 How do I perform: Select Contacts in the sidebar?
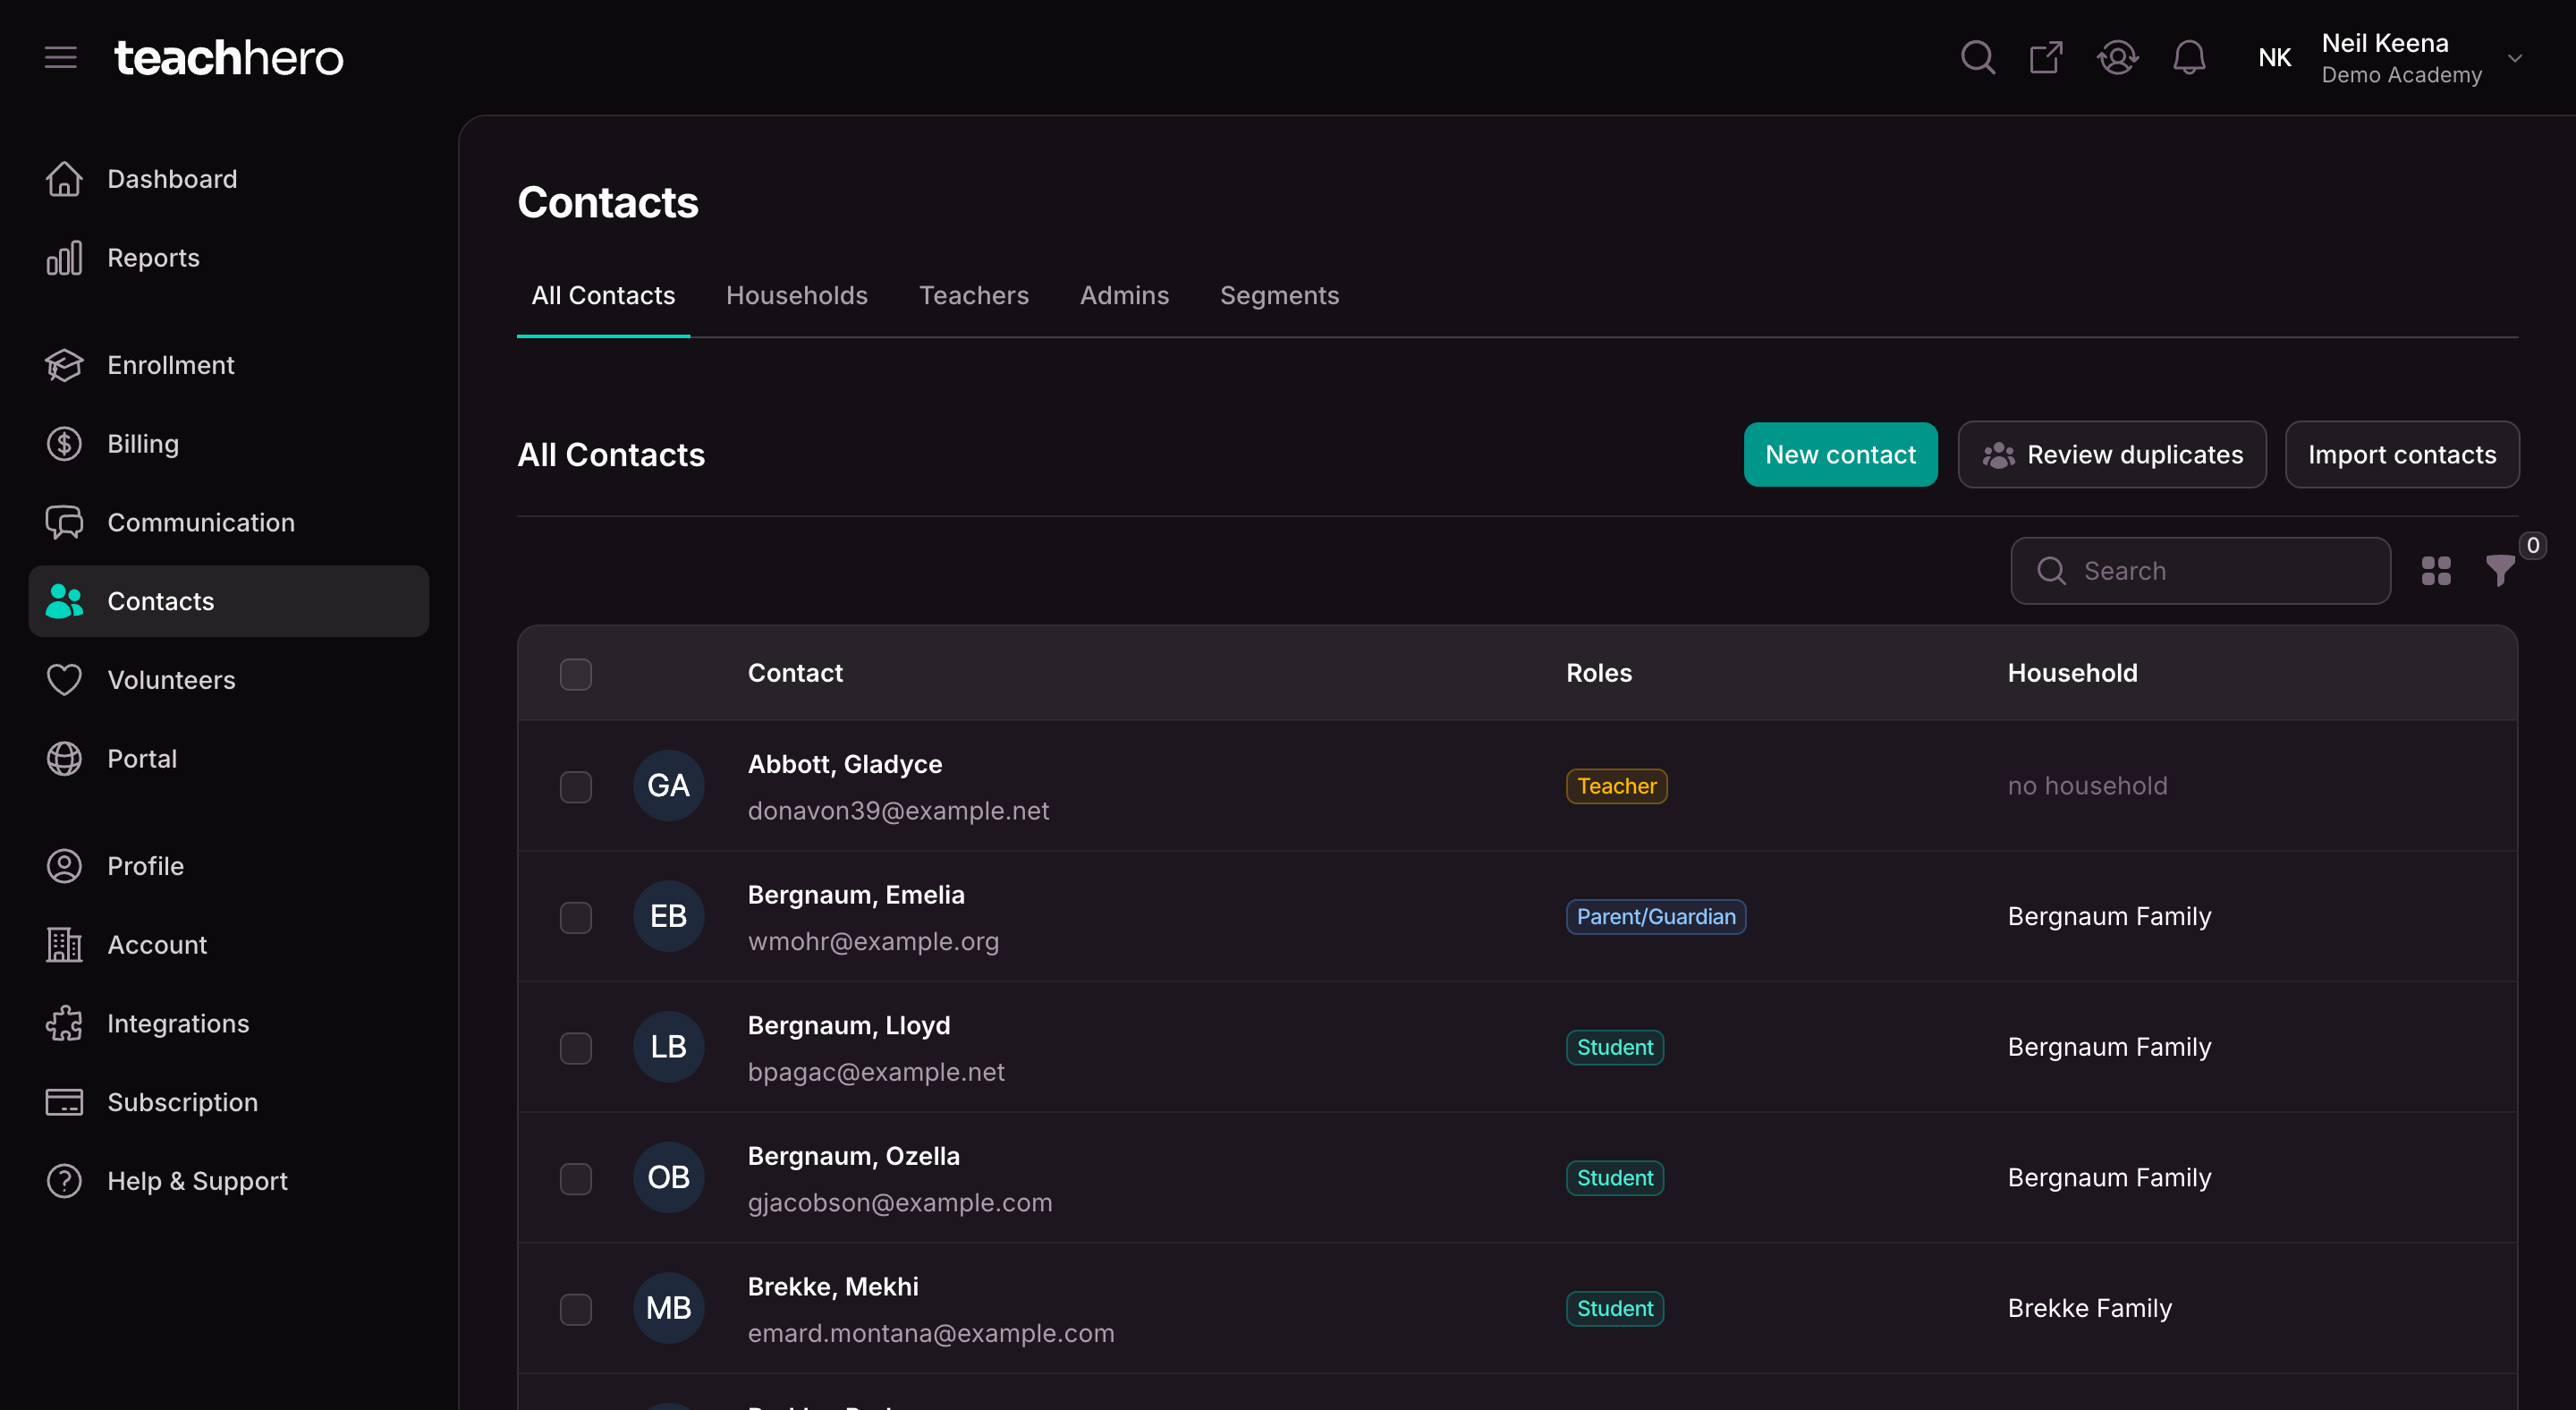(x=229, y=601)
